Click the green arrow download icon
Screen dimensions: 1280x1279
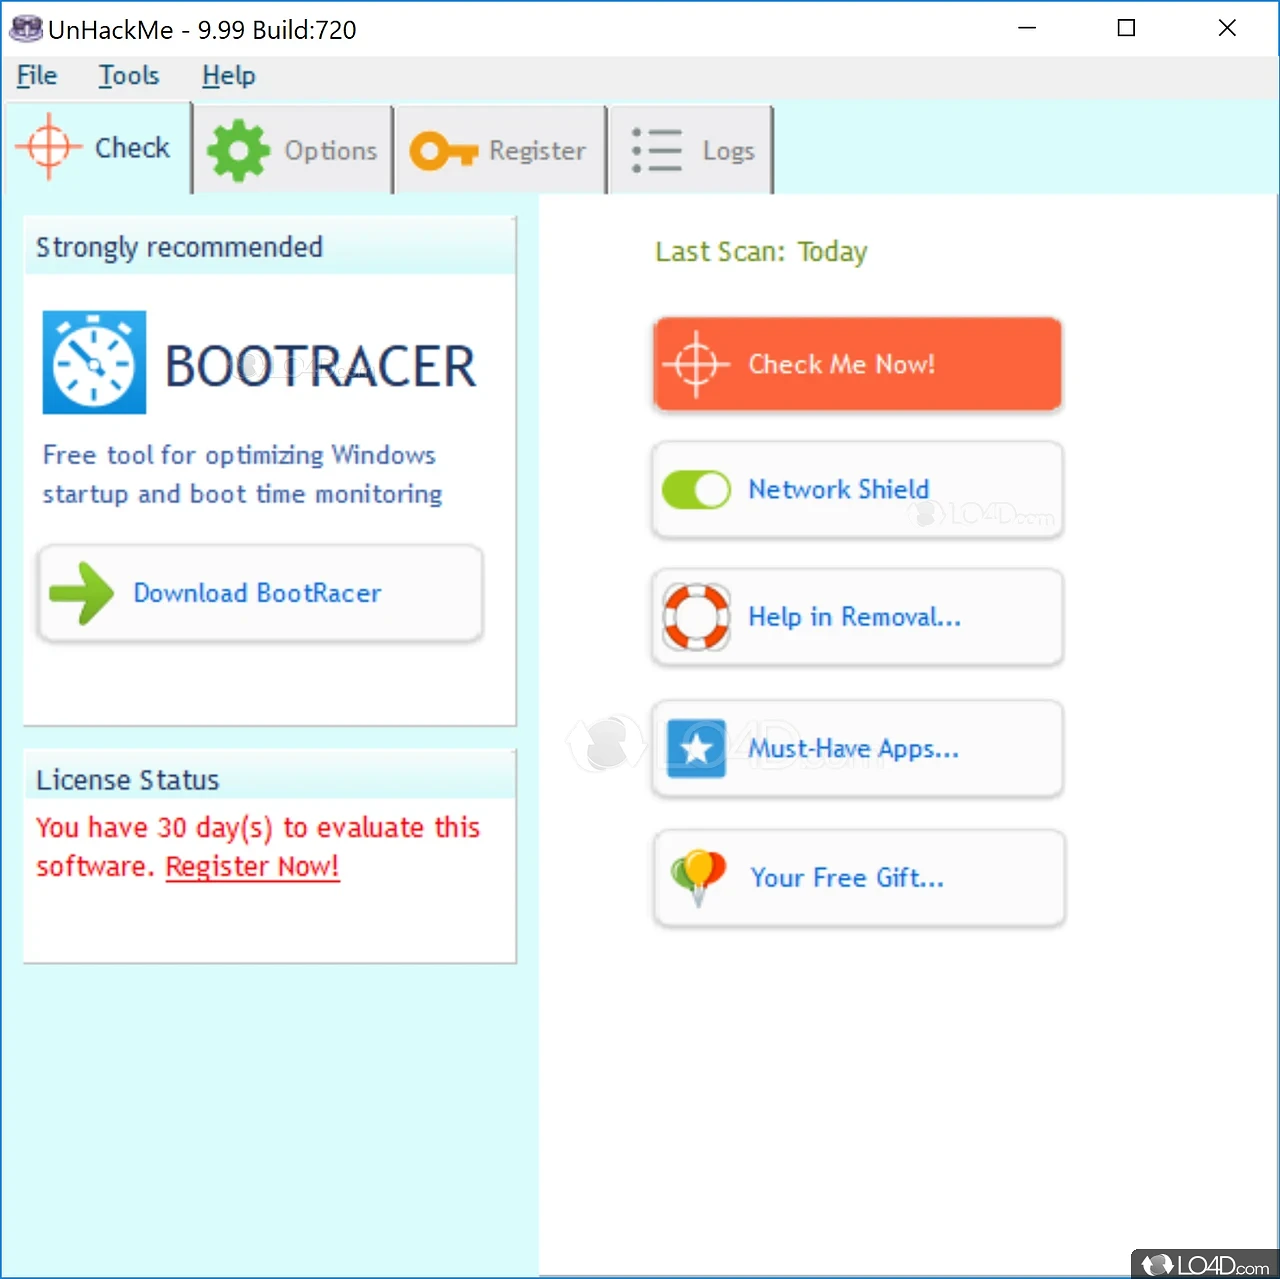[x=82, y=593]
